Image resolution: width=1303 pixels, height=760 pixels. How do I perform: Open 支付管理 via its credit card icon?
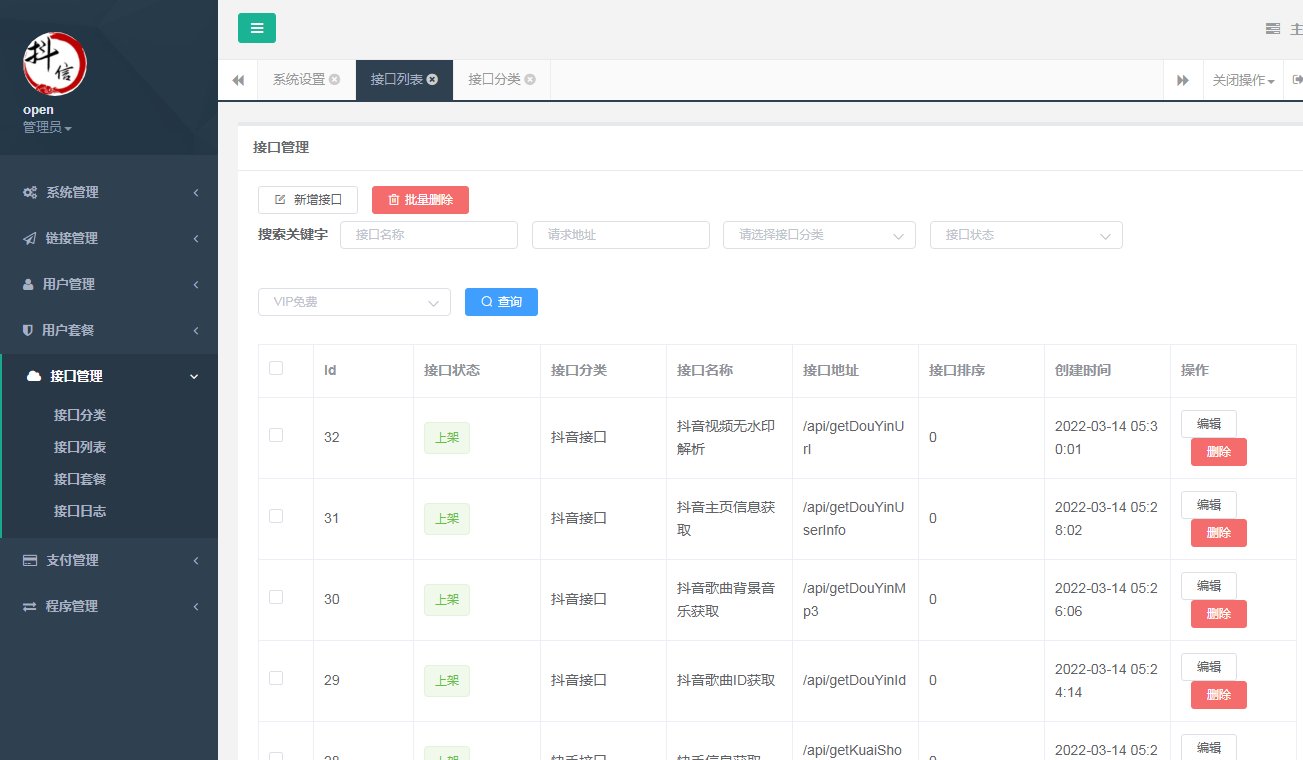click(30, 560)
